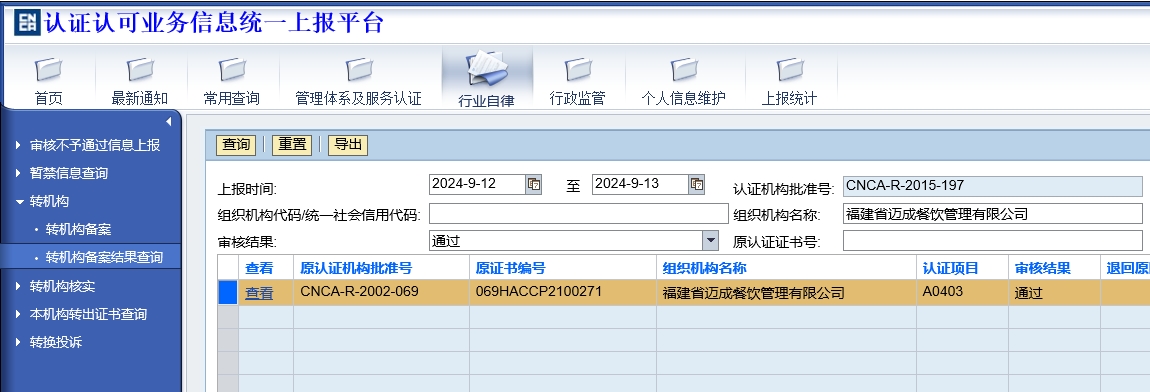Open the 管理体系及服务认证 folder icon

358,70
